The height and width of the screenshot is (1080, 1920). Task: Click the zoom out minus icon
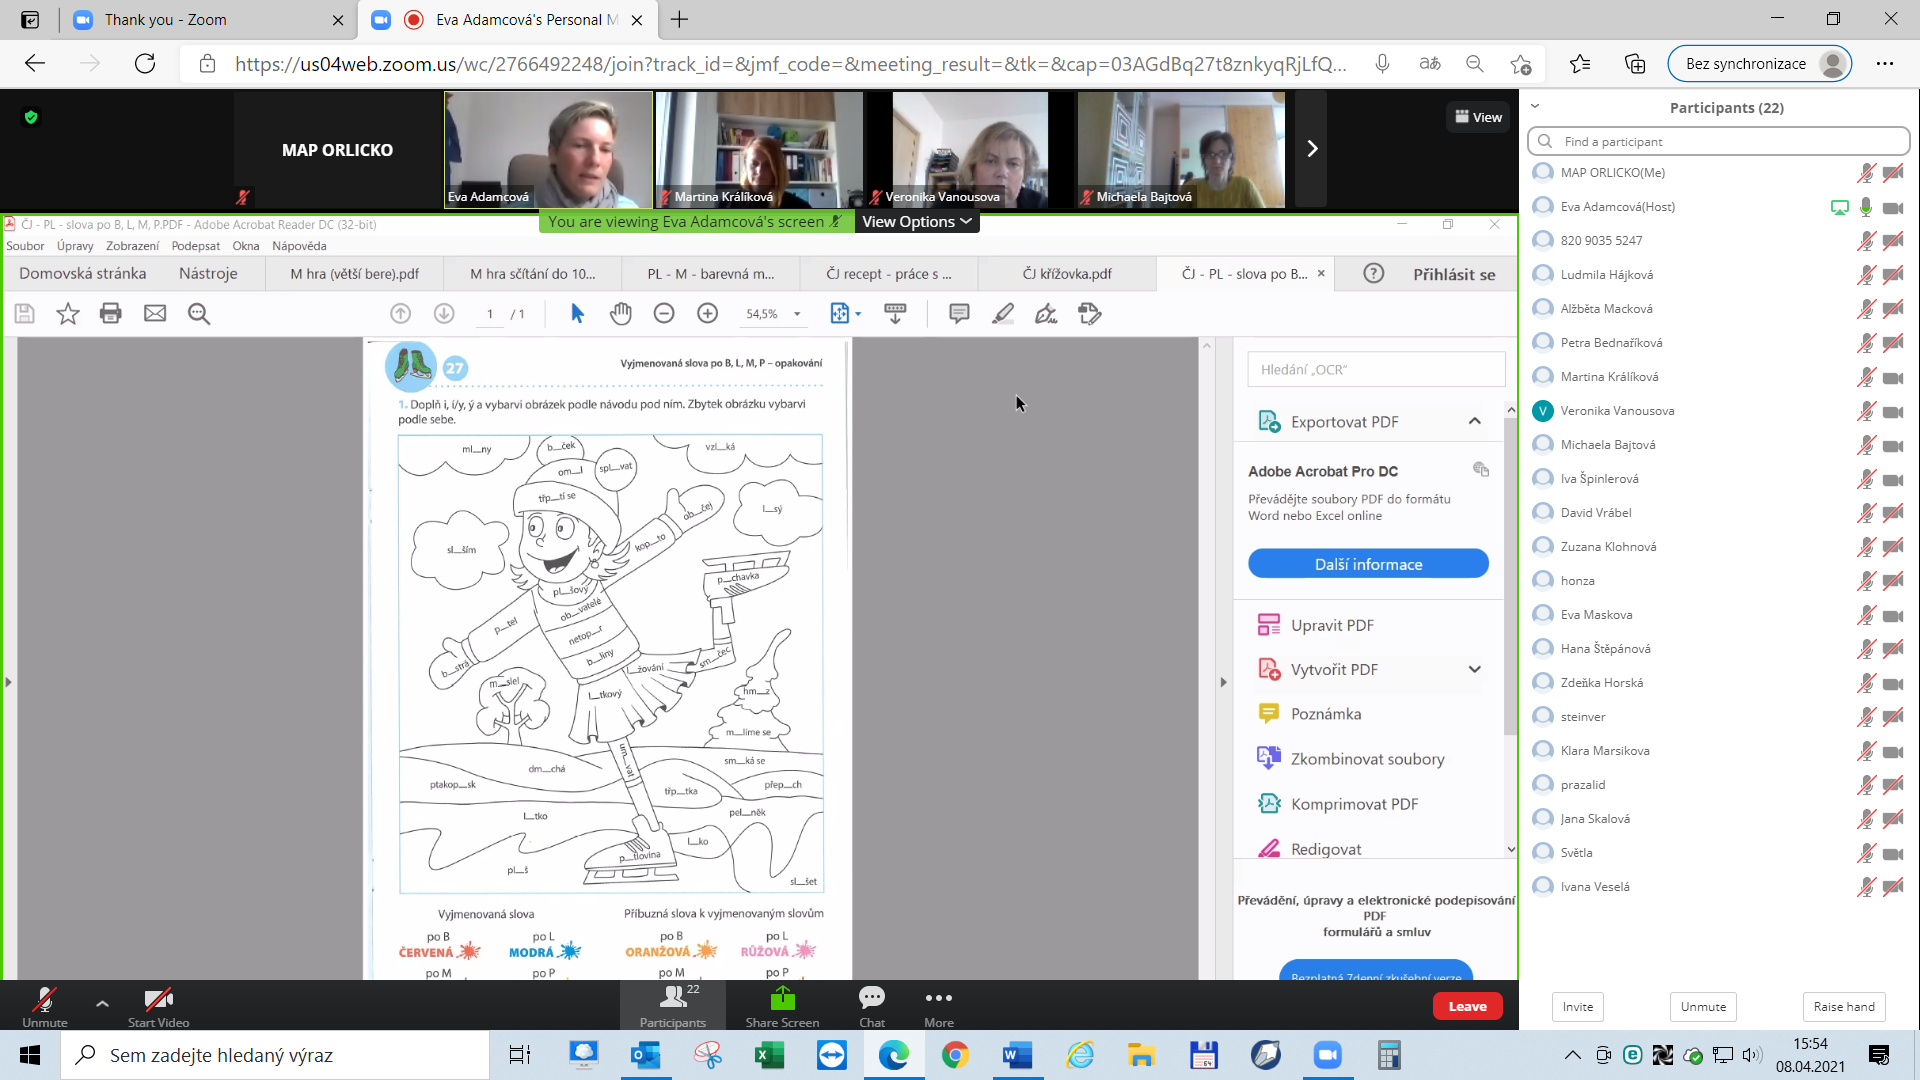coord(664,314)
